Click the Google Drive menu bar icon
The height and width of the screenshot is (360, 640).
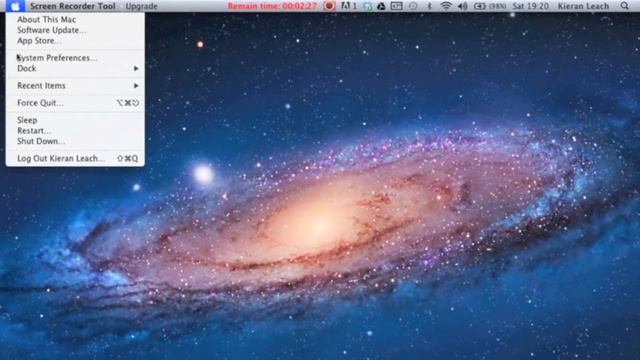point(381,6)
